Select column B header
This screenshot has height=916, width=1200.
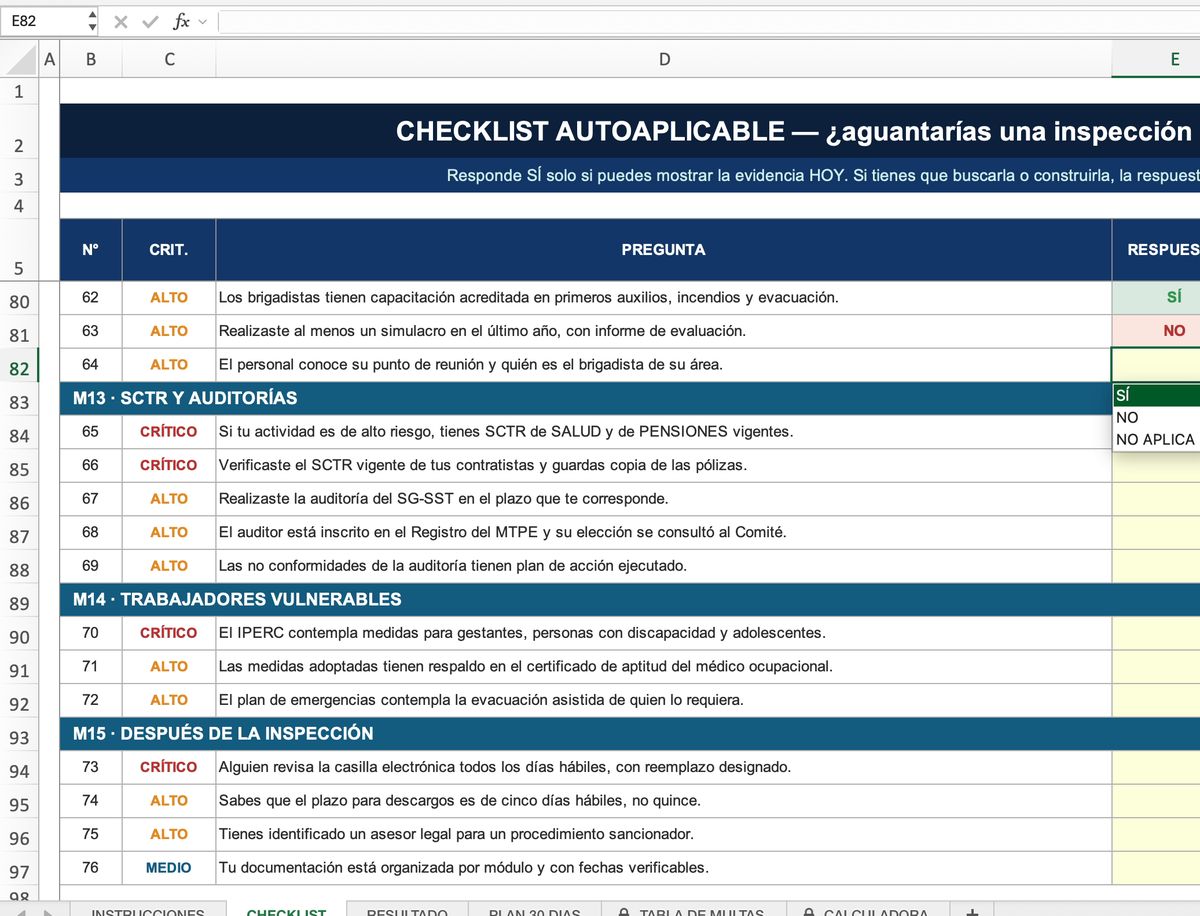pyautogui.click(x=91, y=59)
